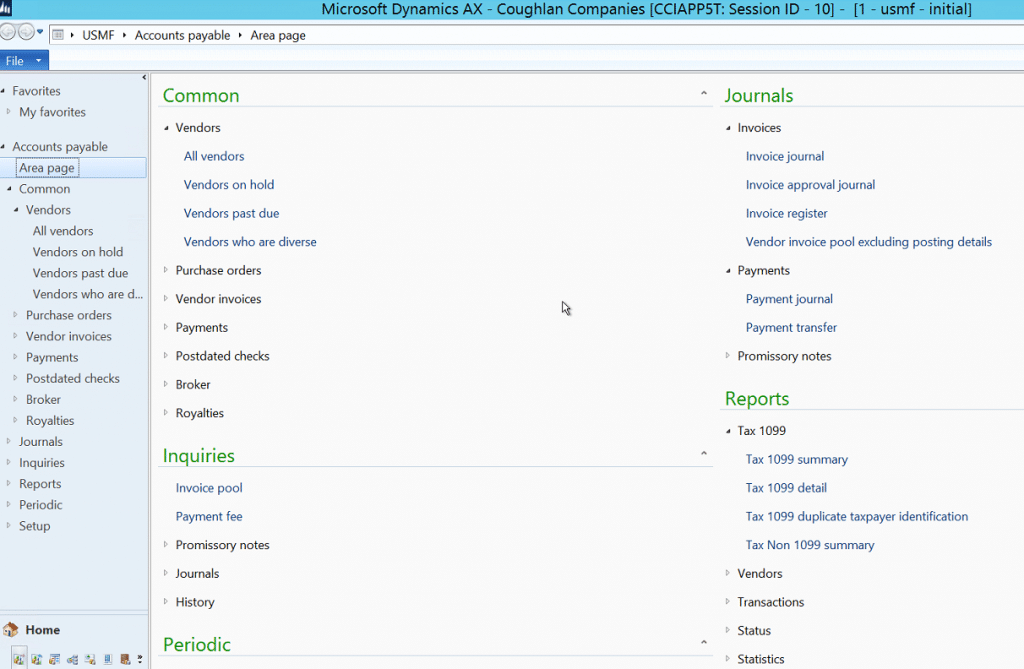This screenshot has height=669, width=1024.
Task: Collapse the navigation pane with the arrow
Action: tap(144, 77)
